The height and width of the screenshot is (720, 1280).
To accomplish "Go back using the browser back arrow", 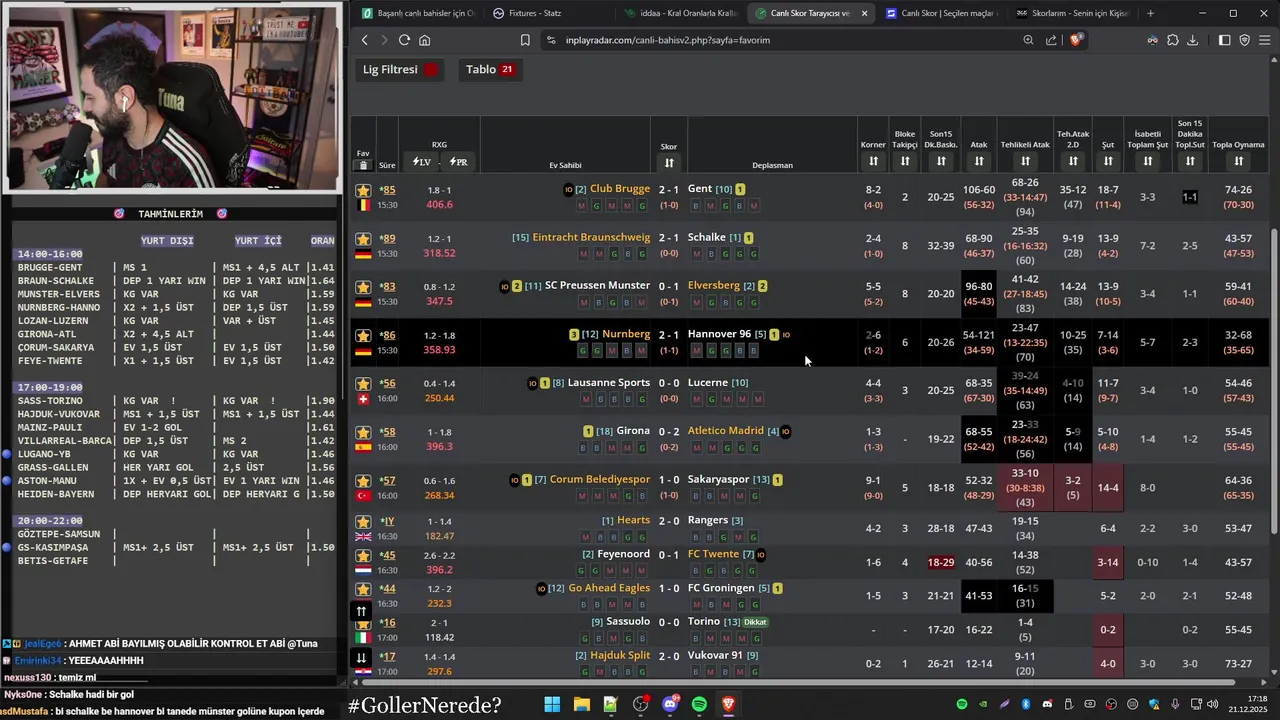I will pyautogui.click(x=365, y=40).
